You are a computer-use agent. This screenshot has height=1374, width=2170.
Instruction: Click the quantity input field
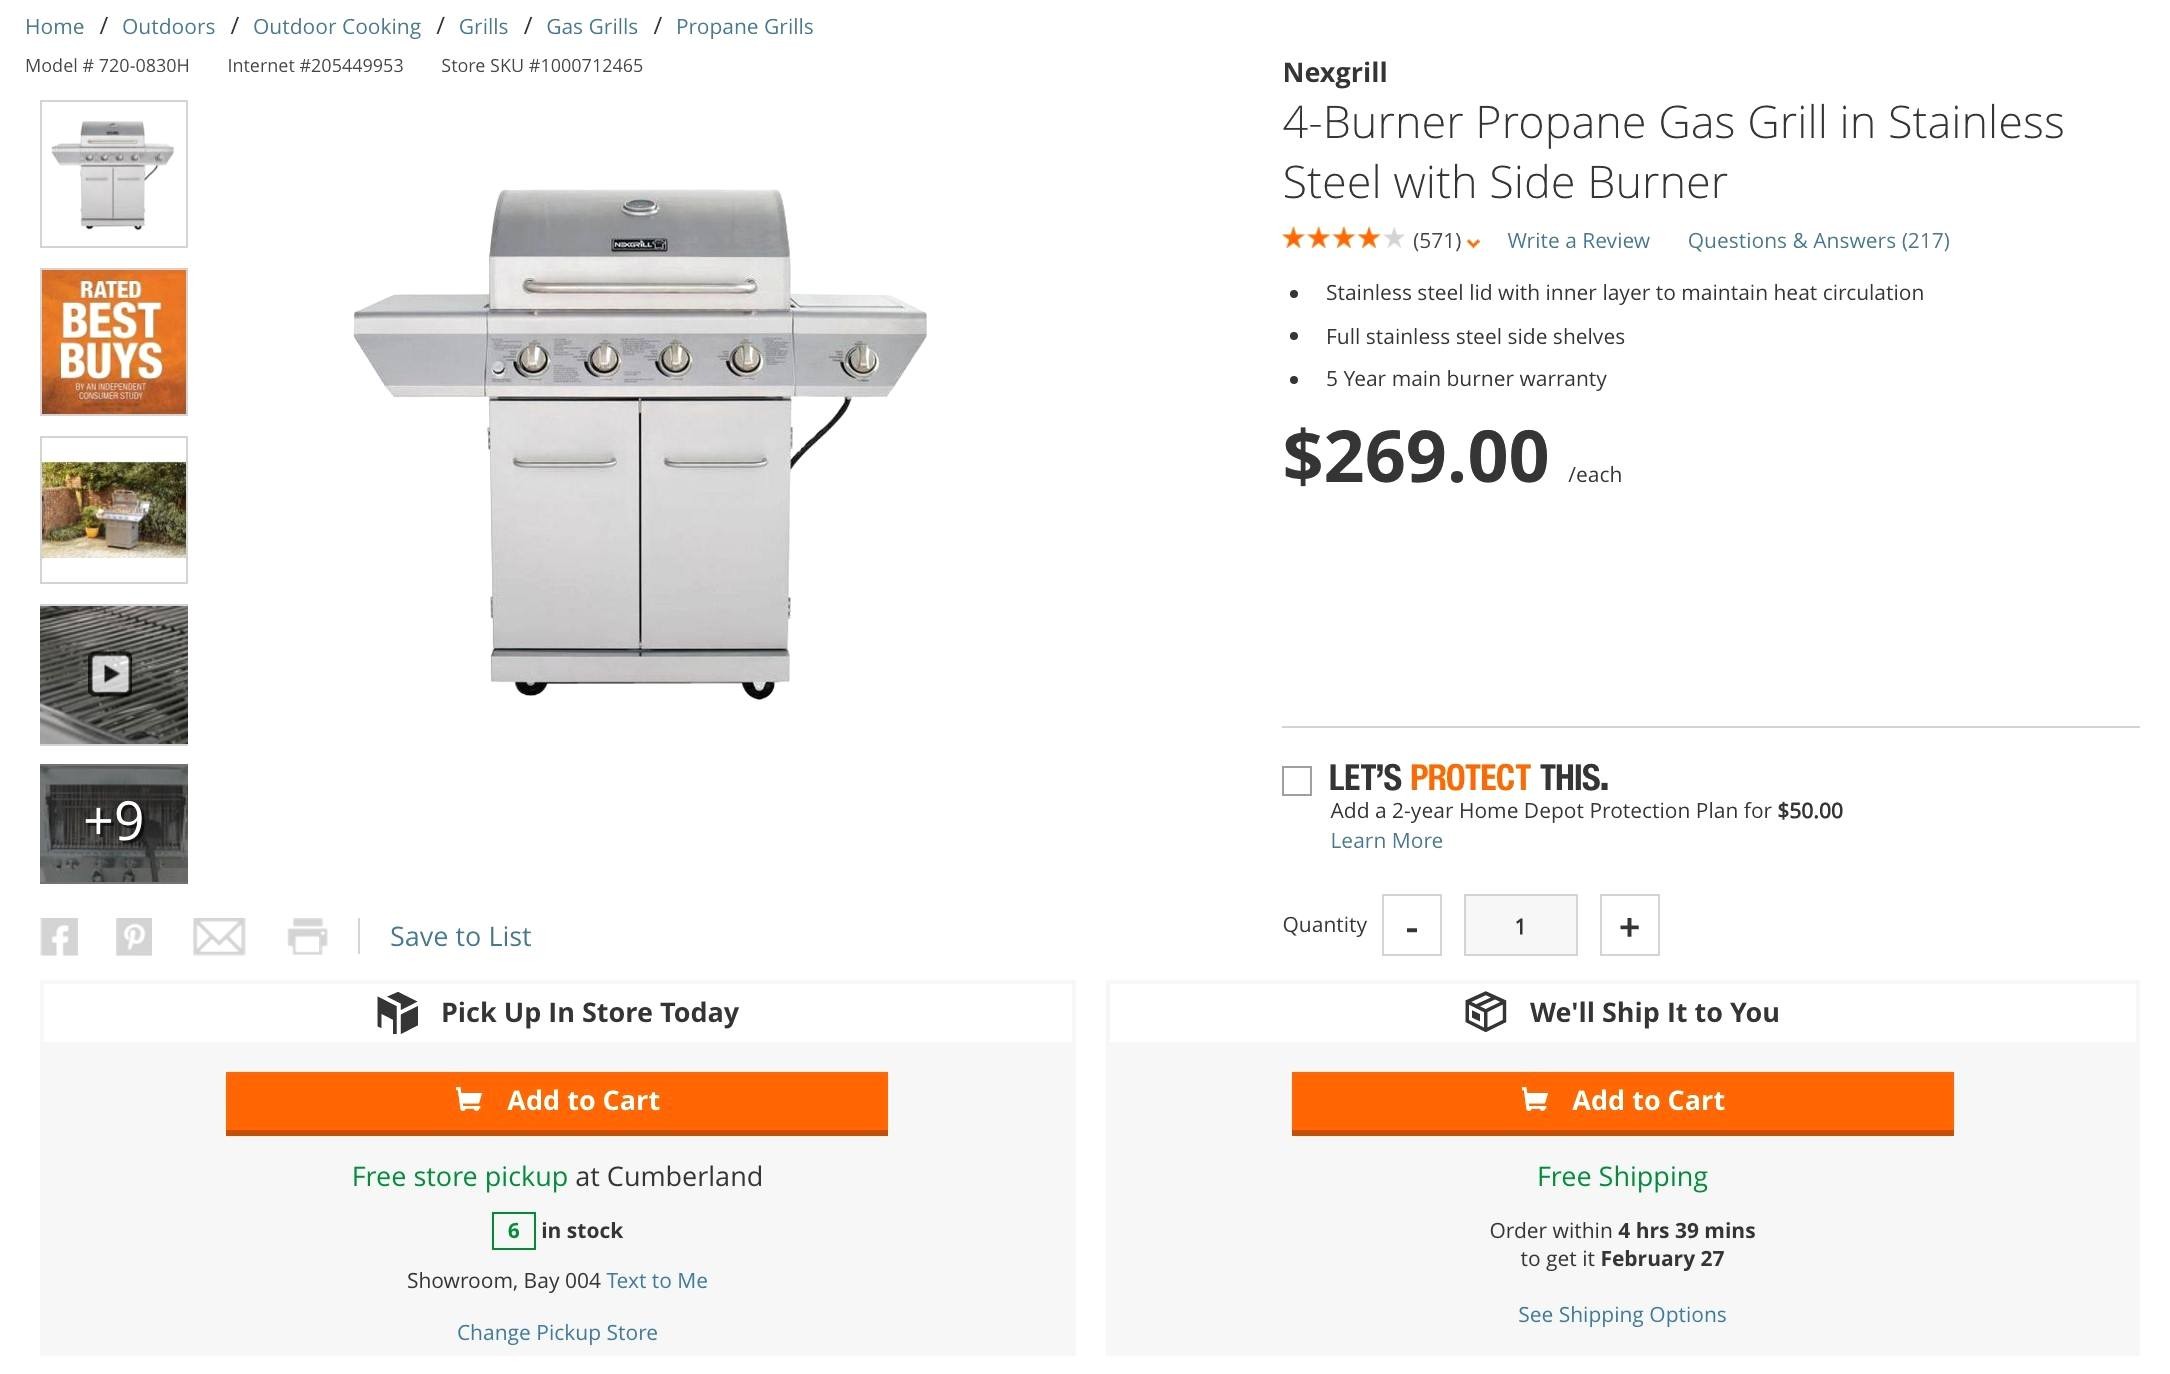[1520, 926]
